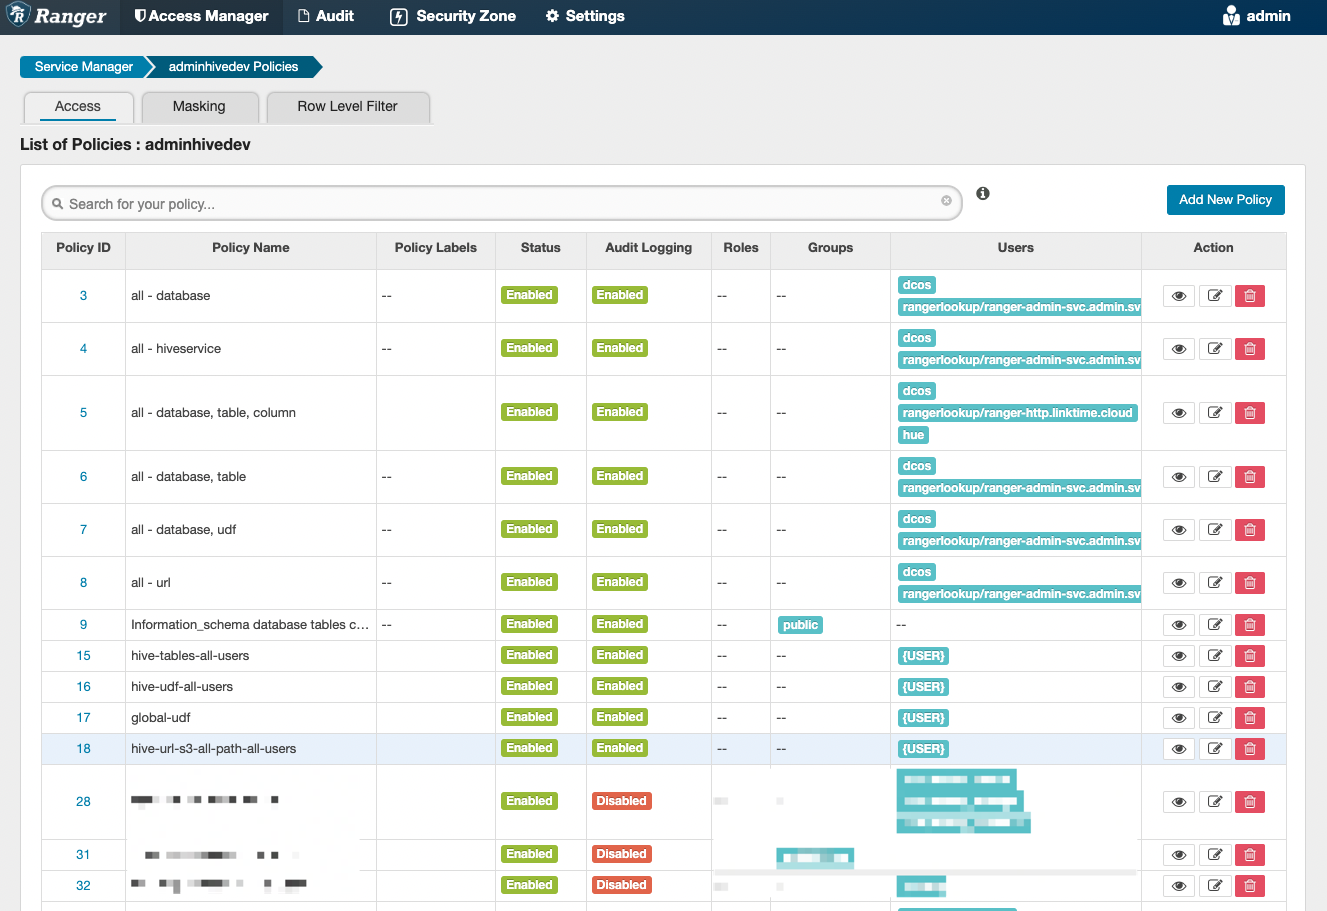Edit policy 32
Screen dimensions: 1327x911
tap(1215, 886)
